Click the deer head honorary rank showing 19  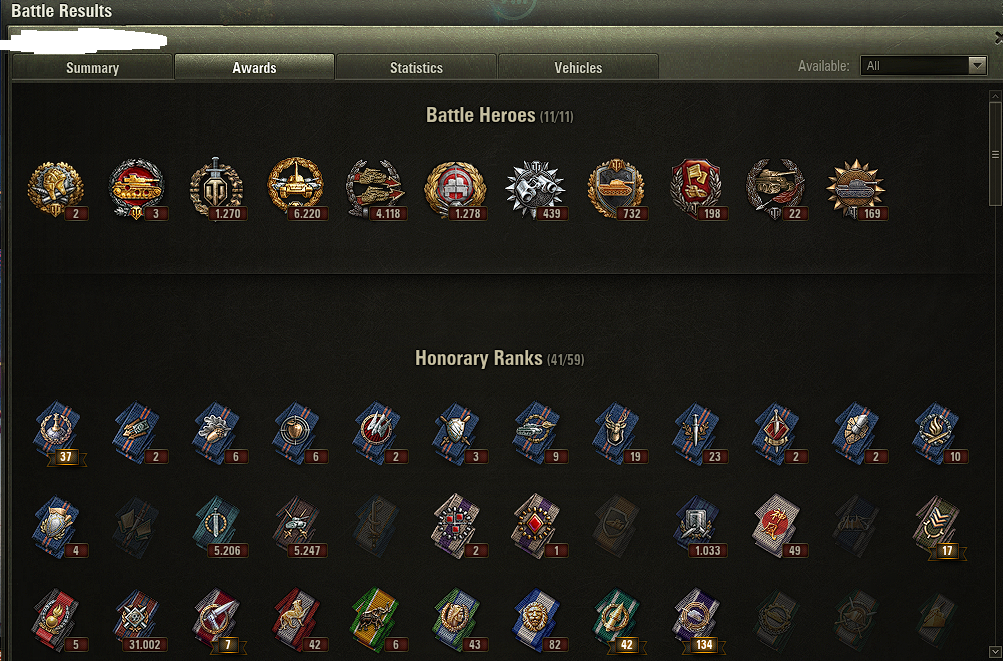pos(618,433)
